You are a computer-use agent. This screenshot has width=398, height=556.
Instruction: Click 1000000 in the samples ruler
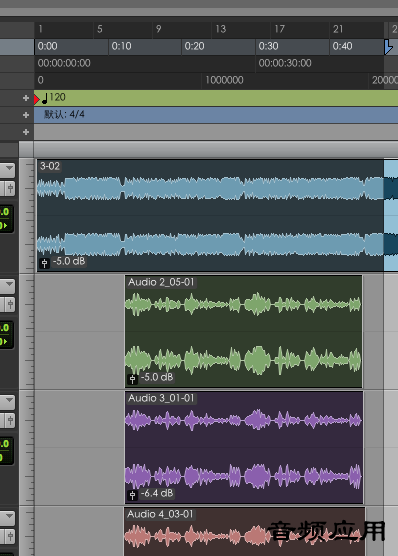pos(224,80)
